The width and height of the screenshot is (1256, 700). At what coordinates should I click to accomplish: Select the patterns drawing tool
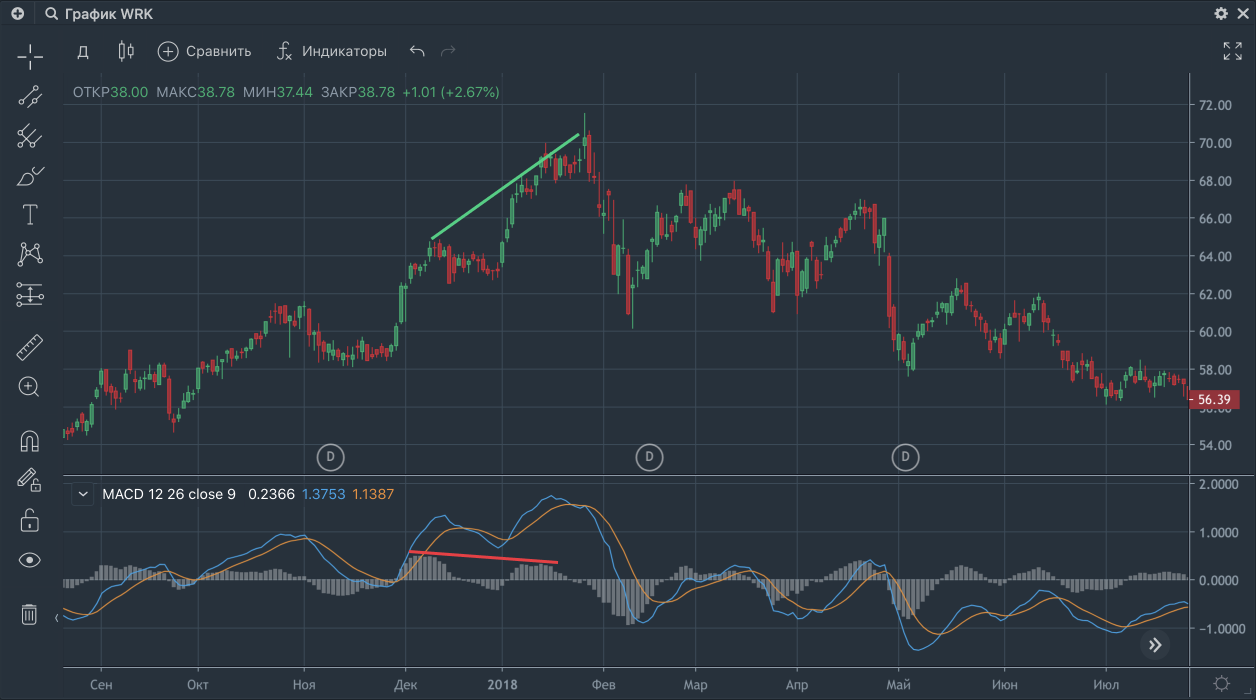tap(30, 254)
